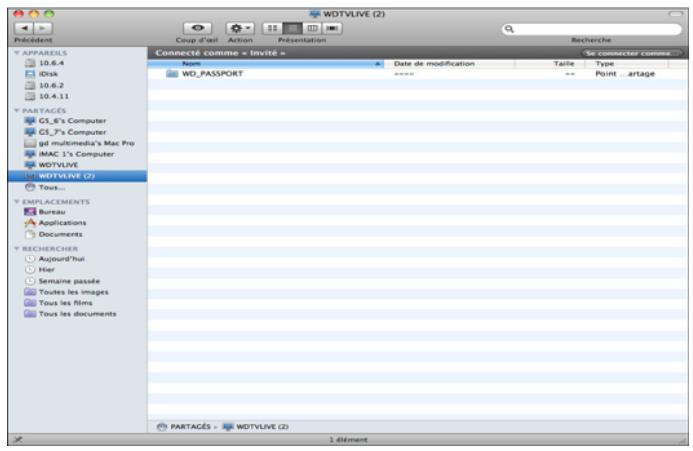The image size is (693, 451).
Task: Click Se connecter comme button
Action: tap(630, 53)
